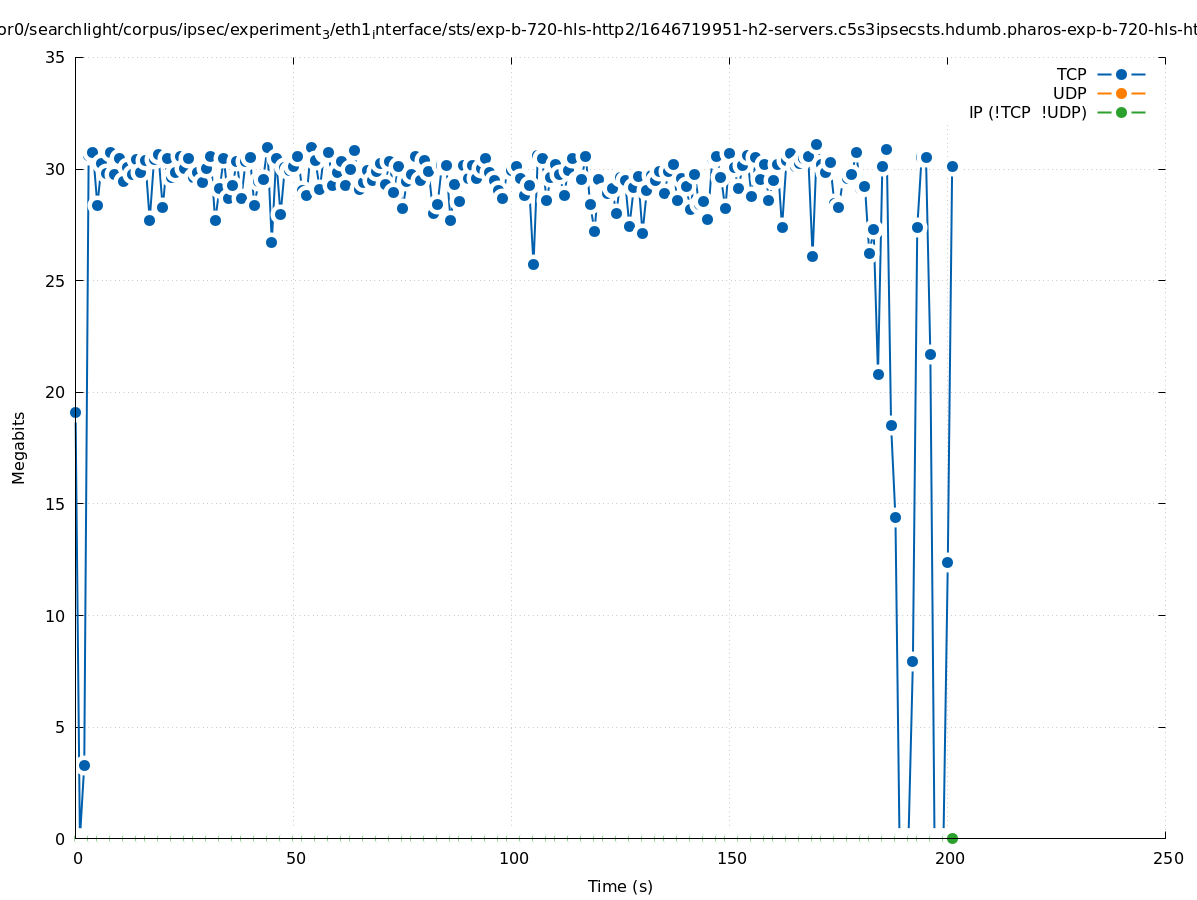The image size is (1197, 900).
Task: Click the 35 tick label on y-axis
Action: coord(55,58)
